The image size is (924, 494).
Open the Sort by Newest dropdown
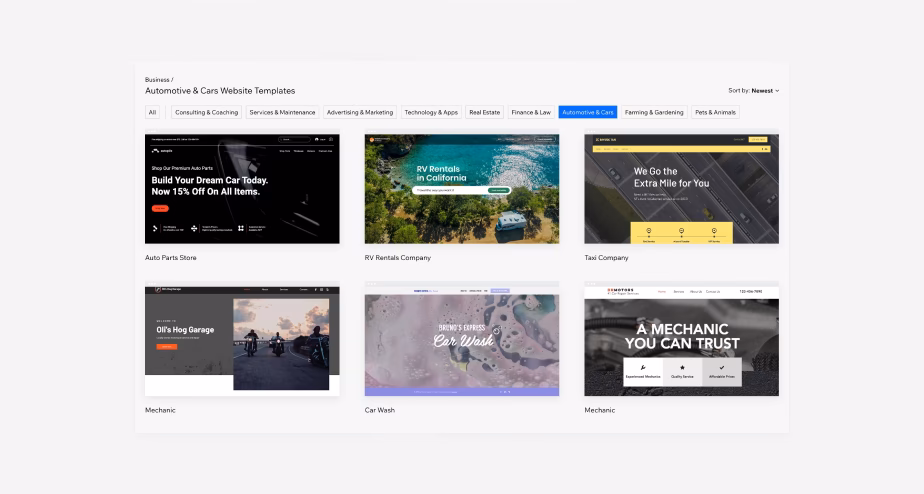(x=753, y=91)
